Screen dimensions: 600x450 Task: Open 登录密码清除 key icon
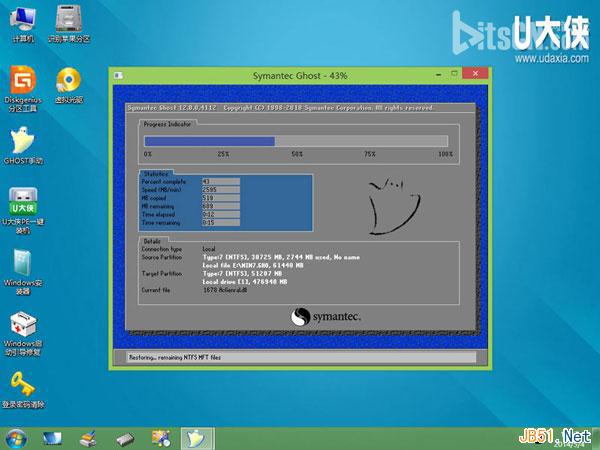[x=23, y=390]
